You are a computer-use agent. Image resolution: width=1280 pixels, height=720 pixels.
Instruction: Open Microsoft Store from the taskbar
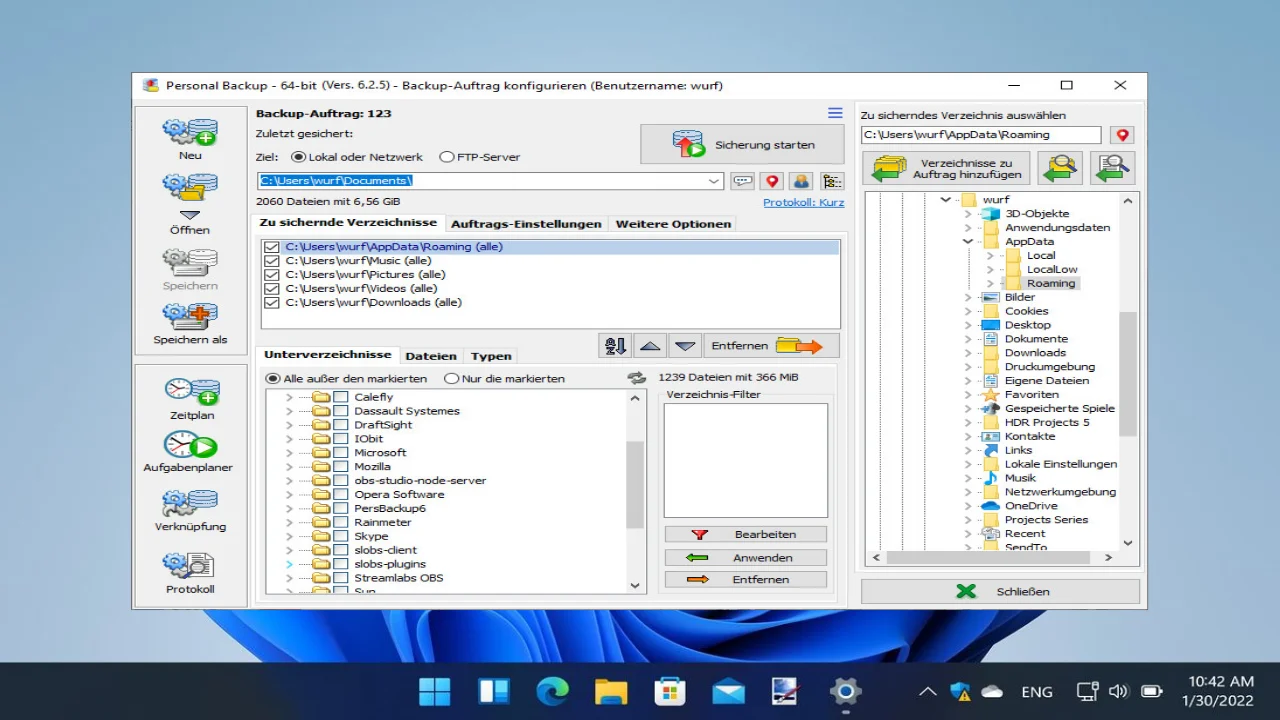tap(669, 691)
